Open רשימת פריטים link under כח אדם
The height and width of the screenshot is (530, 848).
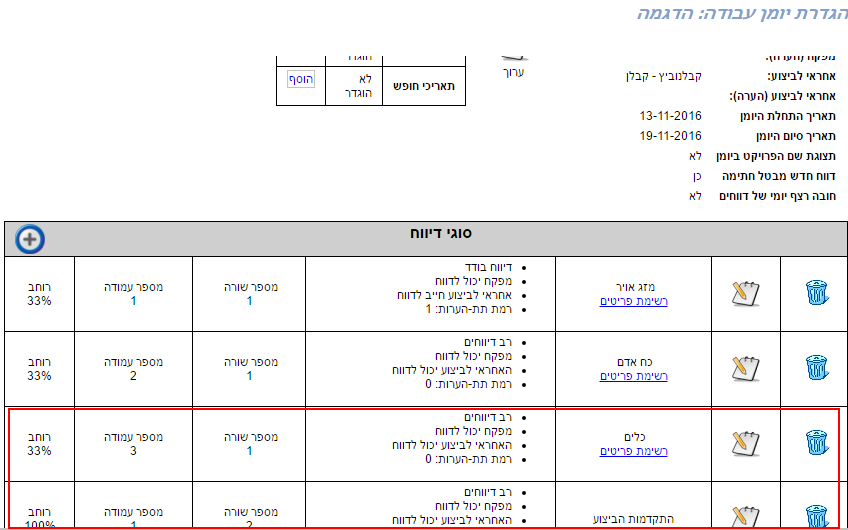click(633, 376)
